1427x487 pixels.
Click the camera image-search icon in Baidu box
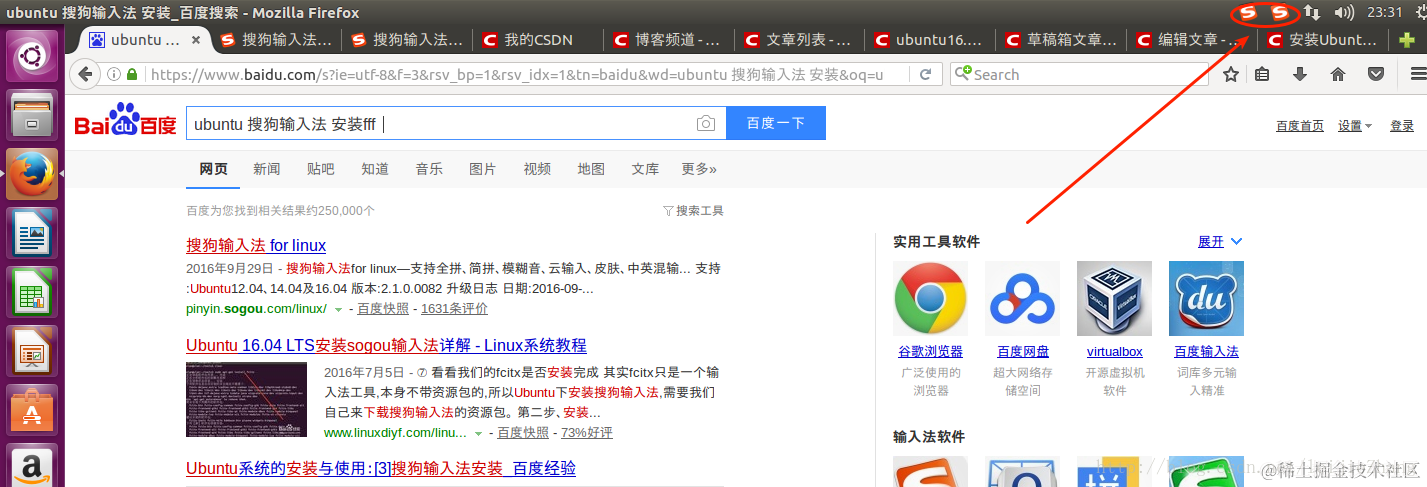tap(706, 124)
